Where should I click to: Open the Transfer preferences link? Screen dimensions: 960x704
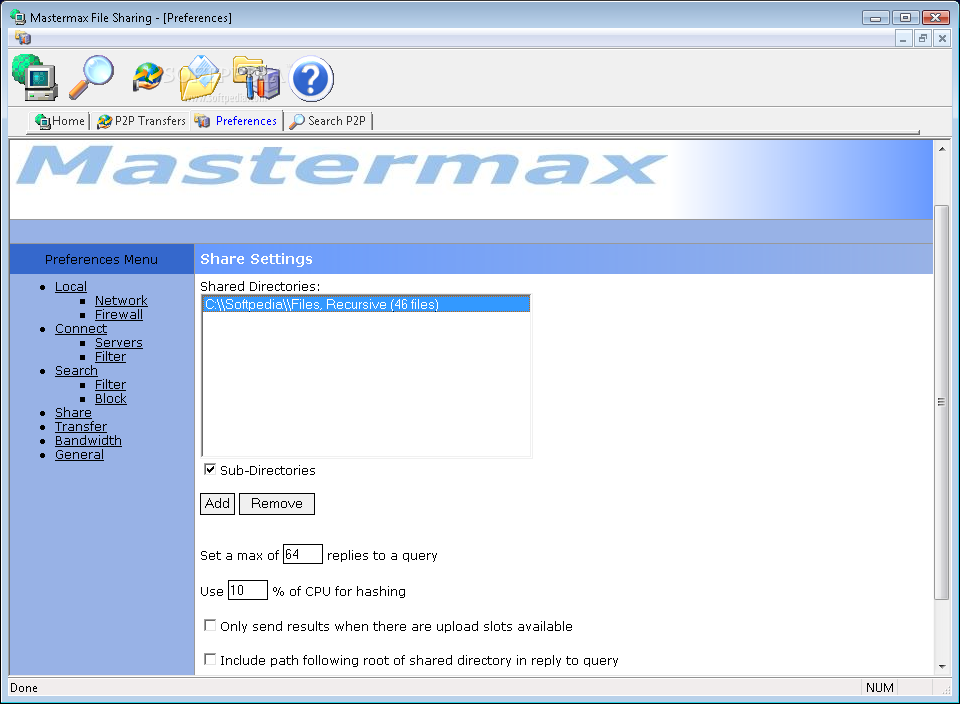[x=81, y=427]
